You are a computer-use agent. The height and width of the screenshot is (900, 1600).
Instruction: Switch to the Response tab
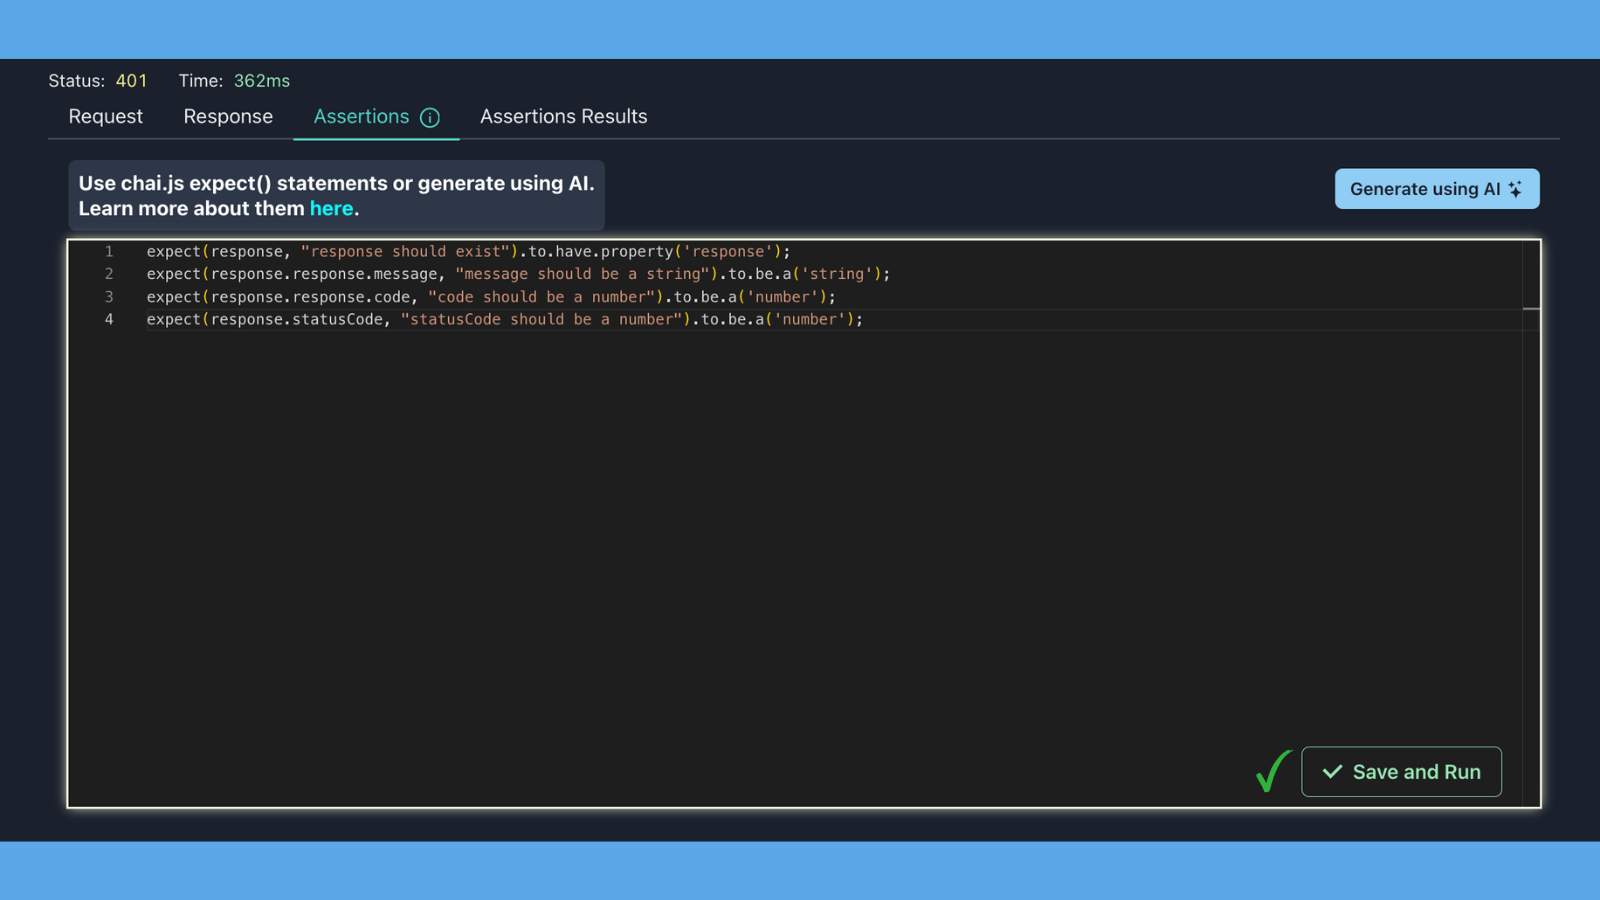(228, 116)
